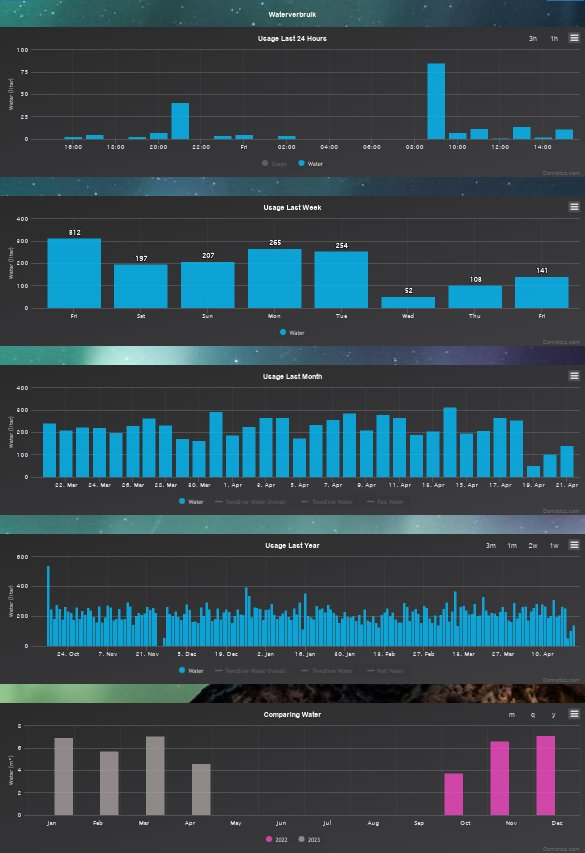Switch Comparing Water to month view (m)
This screenshot has width=585, height=853.
pos(512,715)
